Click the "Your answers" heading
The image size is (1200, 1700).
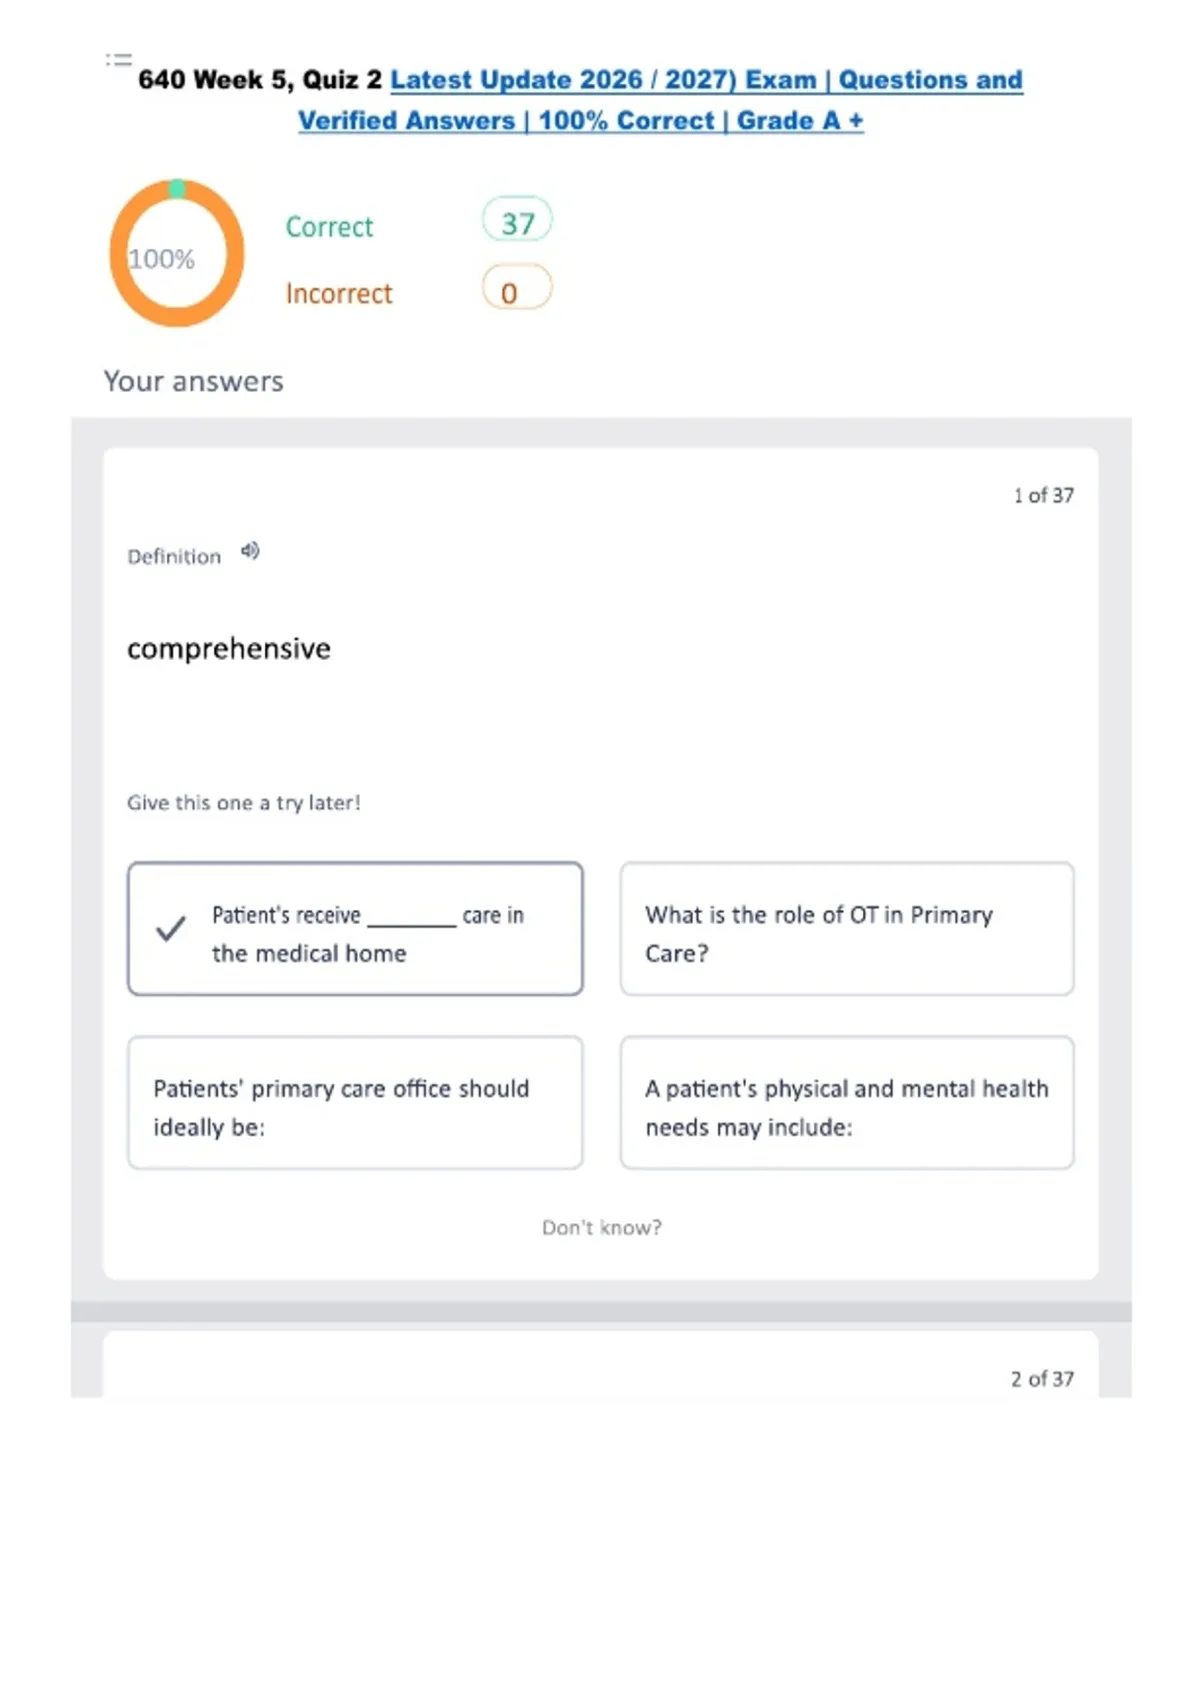pyautogui.click(x=194, y=381)
